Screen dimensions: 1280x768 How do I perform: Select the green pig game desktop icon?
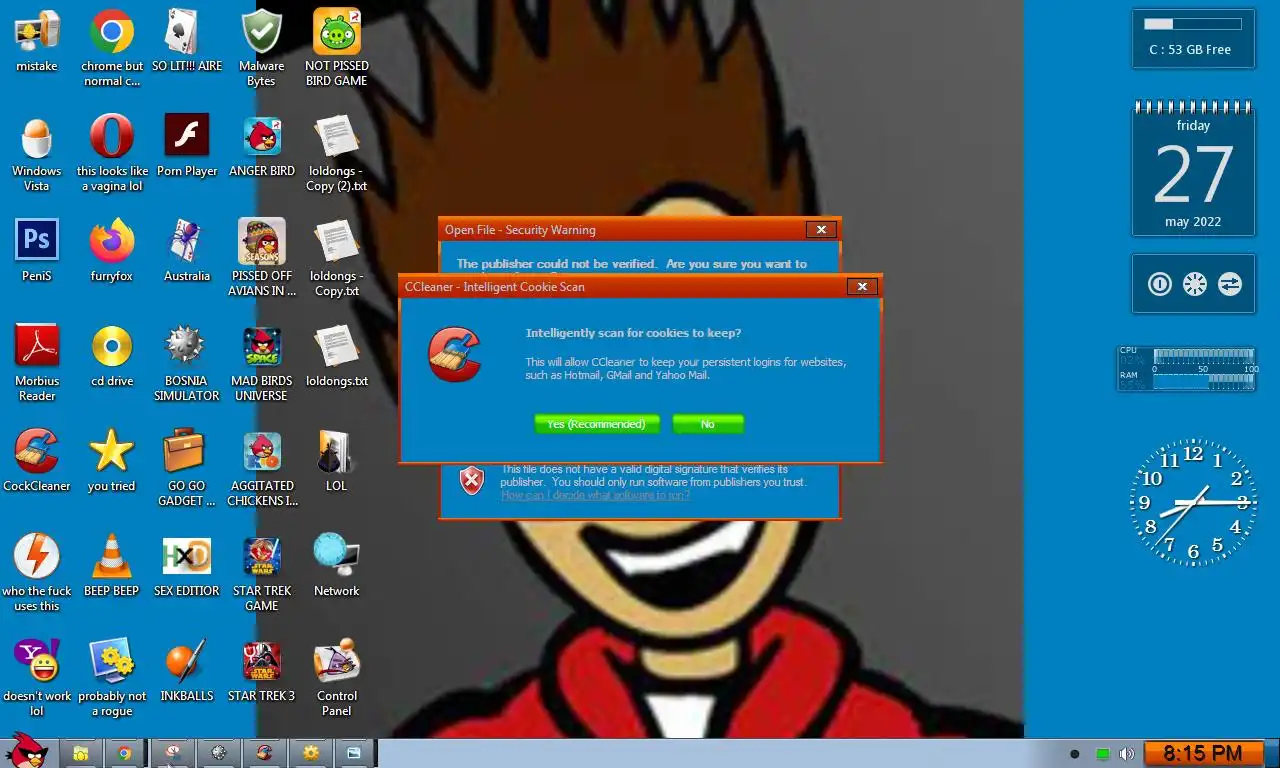[x=337, y=48]
